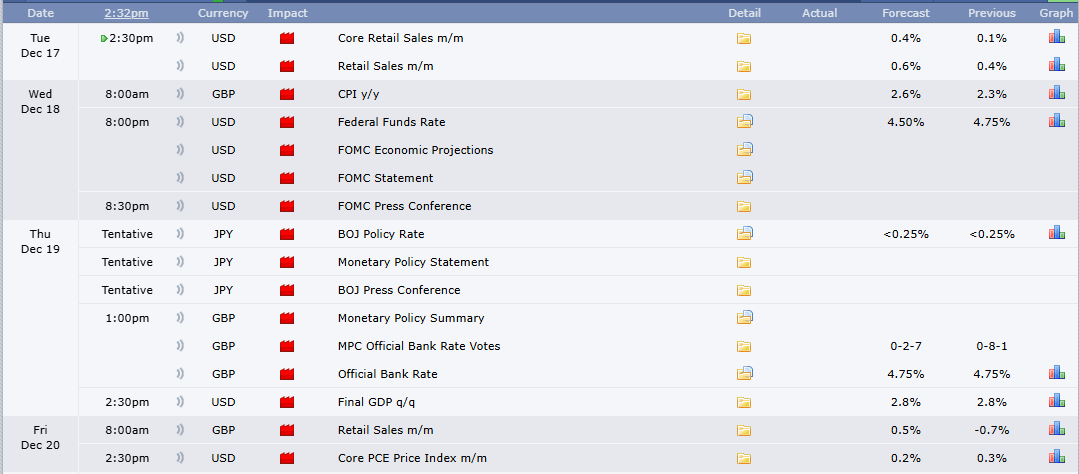The height and width of the screenshot is (474, 1079).
Task: Click the Date column header
Action: pos(39,13)
